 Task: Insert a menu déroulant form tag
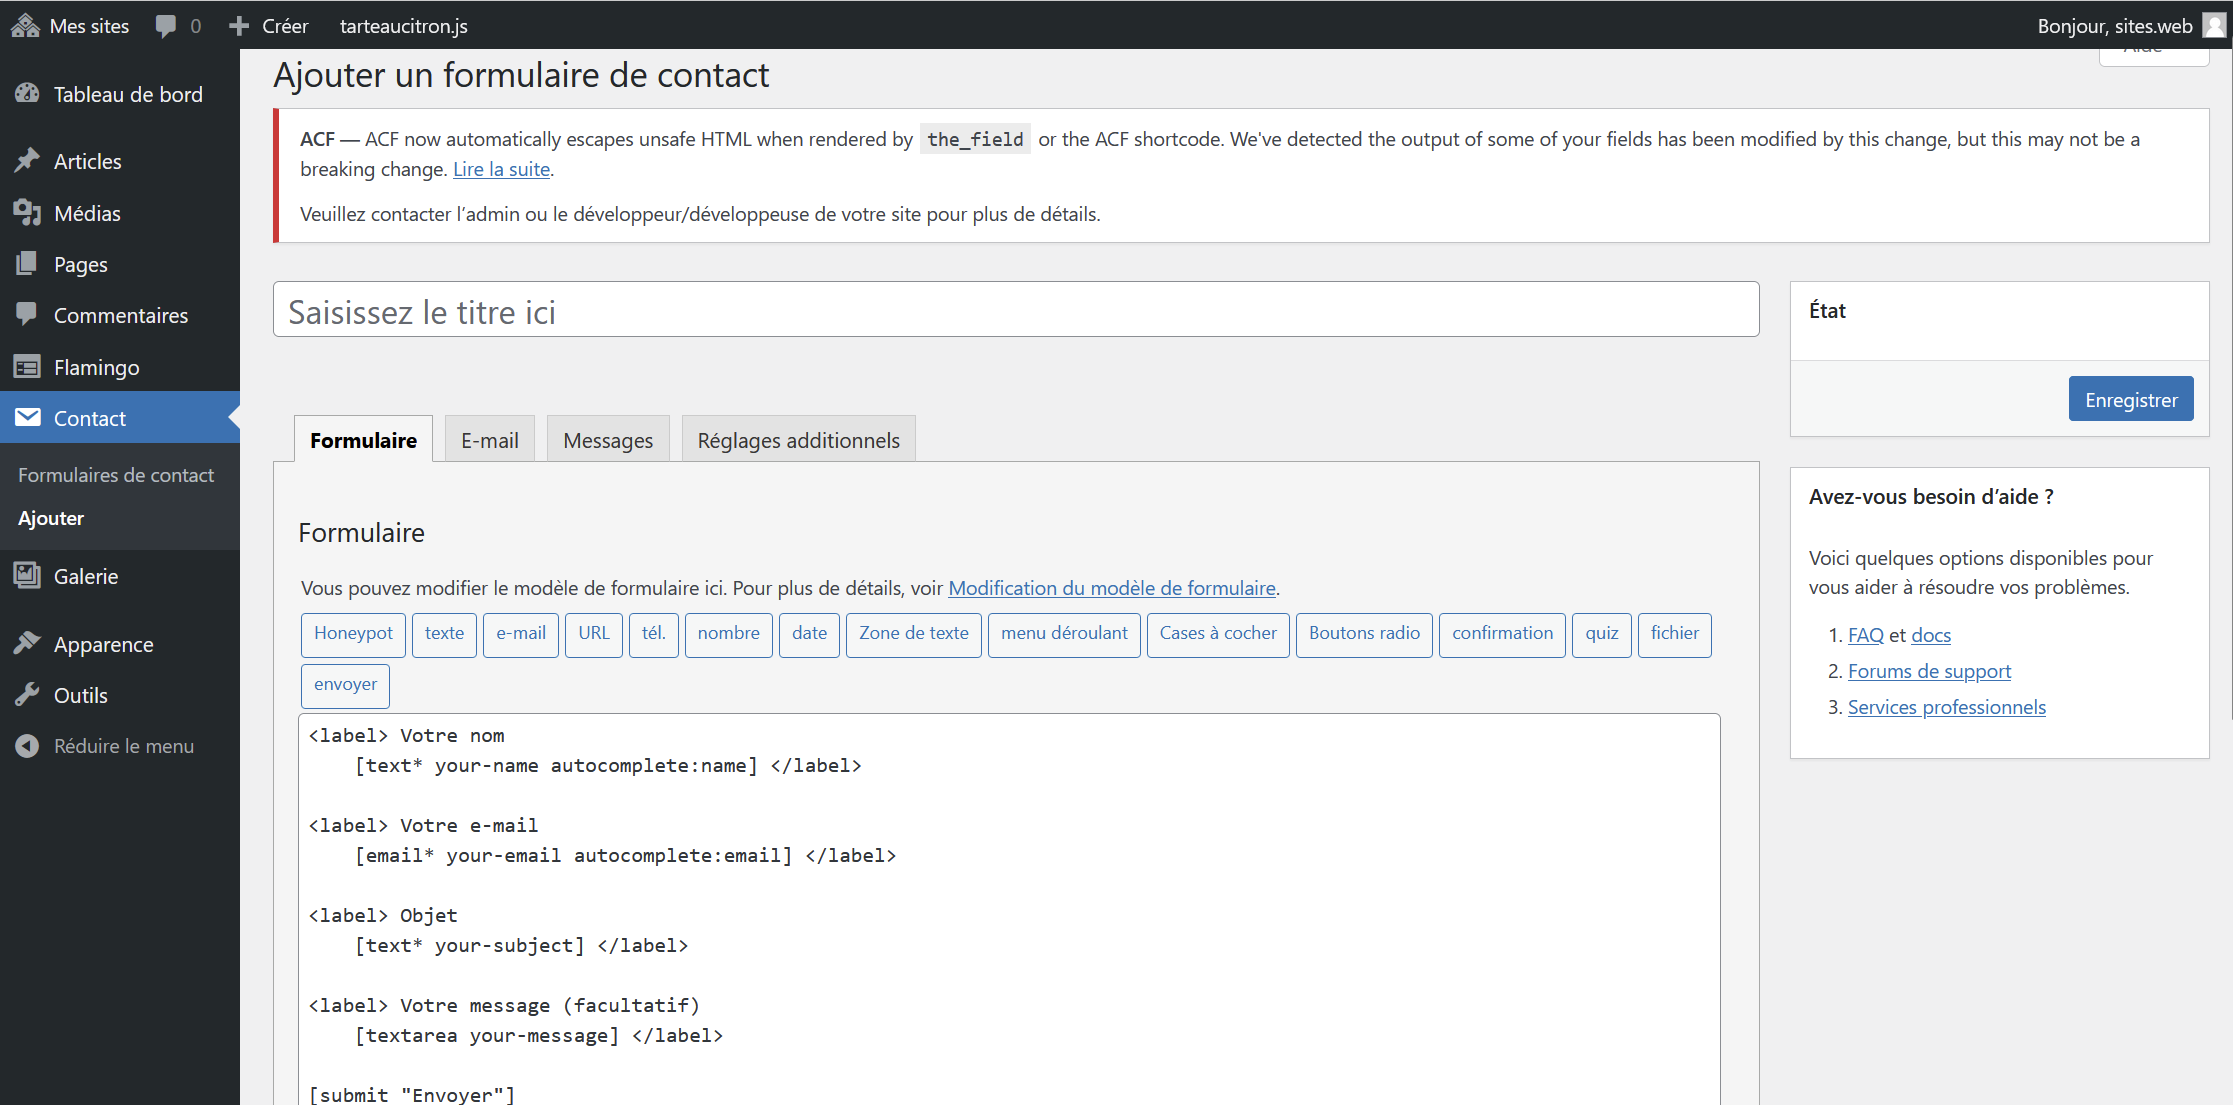tap(1063, 634)
